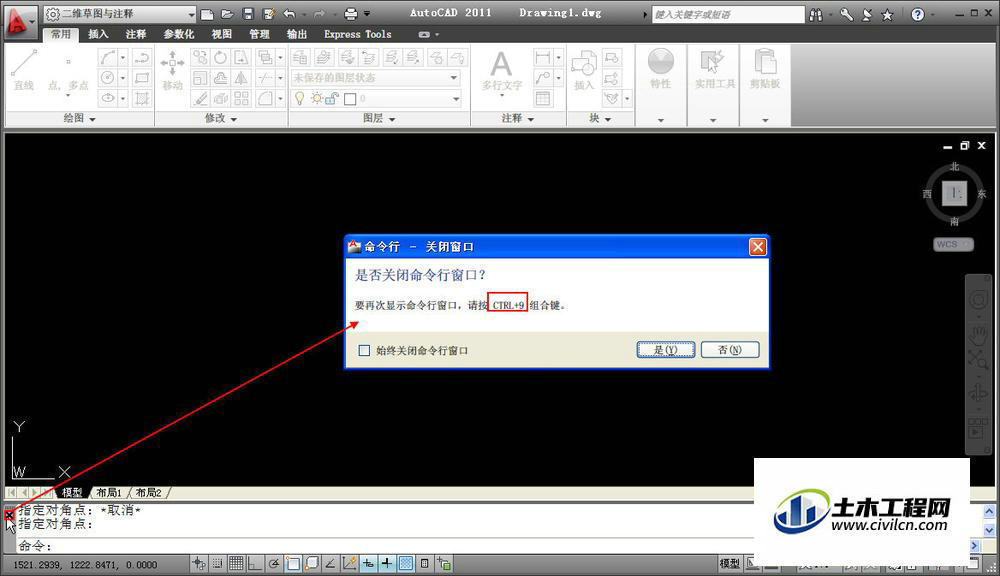Toggle Ortho mode in the status bar
This screenshot has width=1000, height=576.
[254, 563]
